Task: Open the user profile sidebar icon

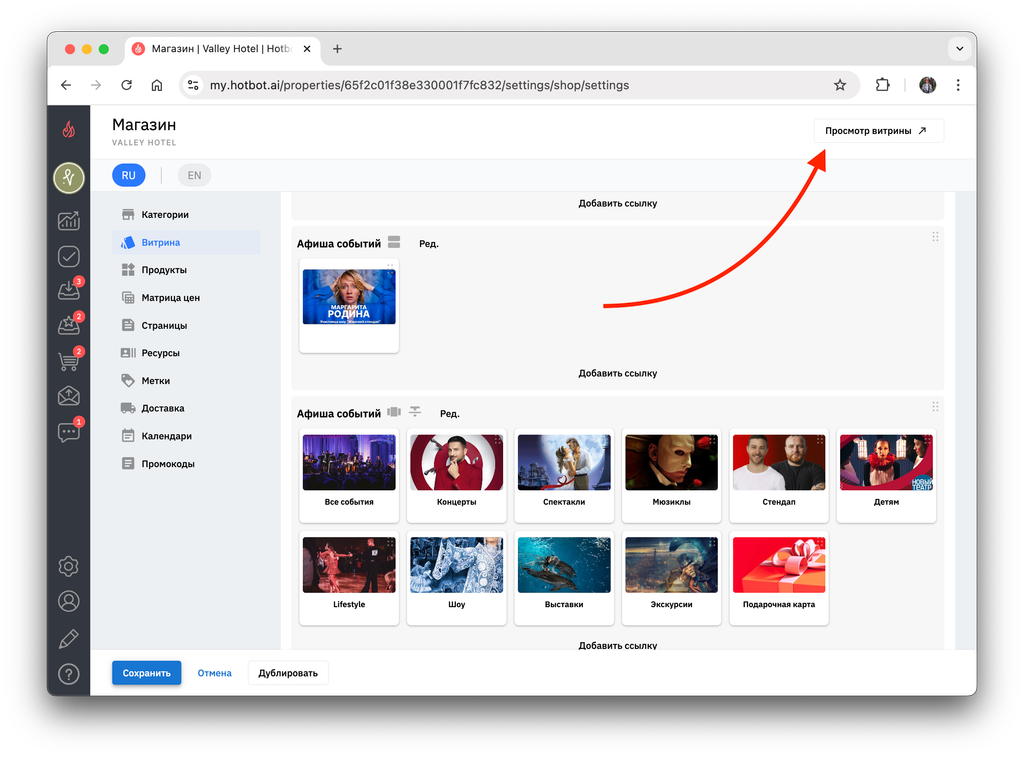Action: (69, 601)
